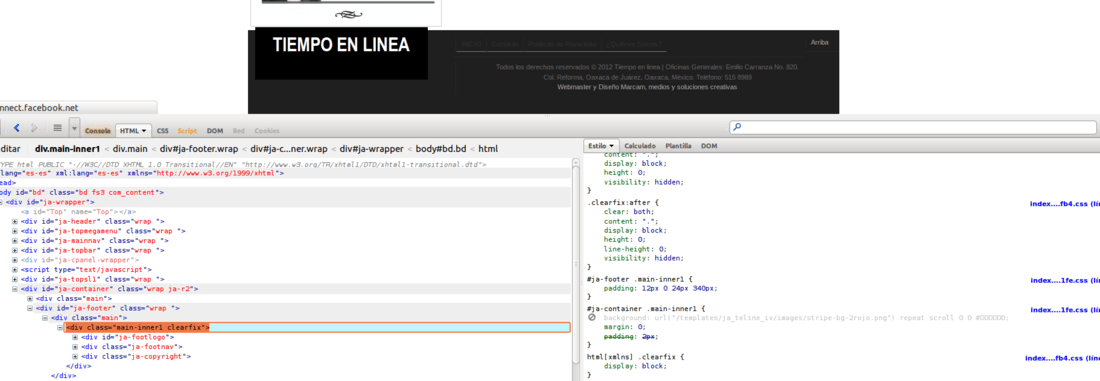
Task: Expand the script text/javascript node
Action: 15,269
